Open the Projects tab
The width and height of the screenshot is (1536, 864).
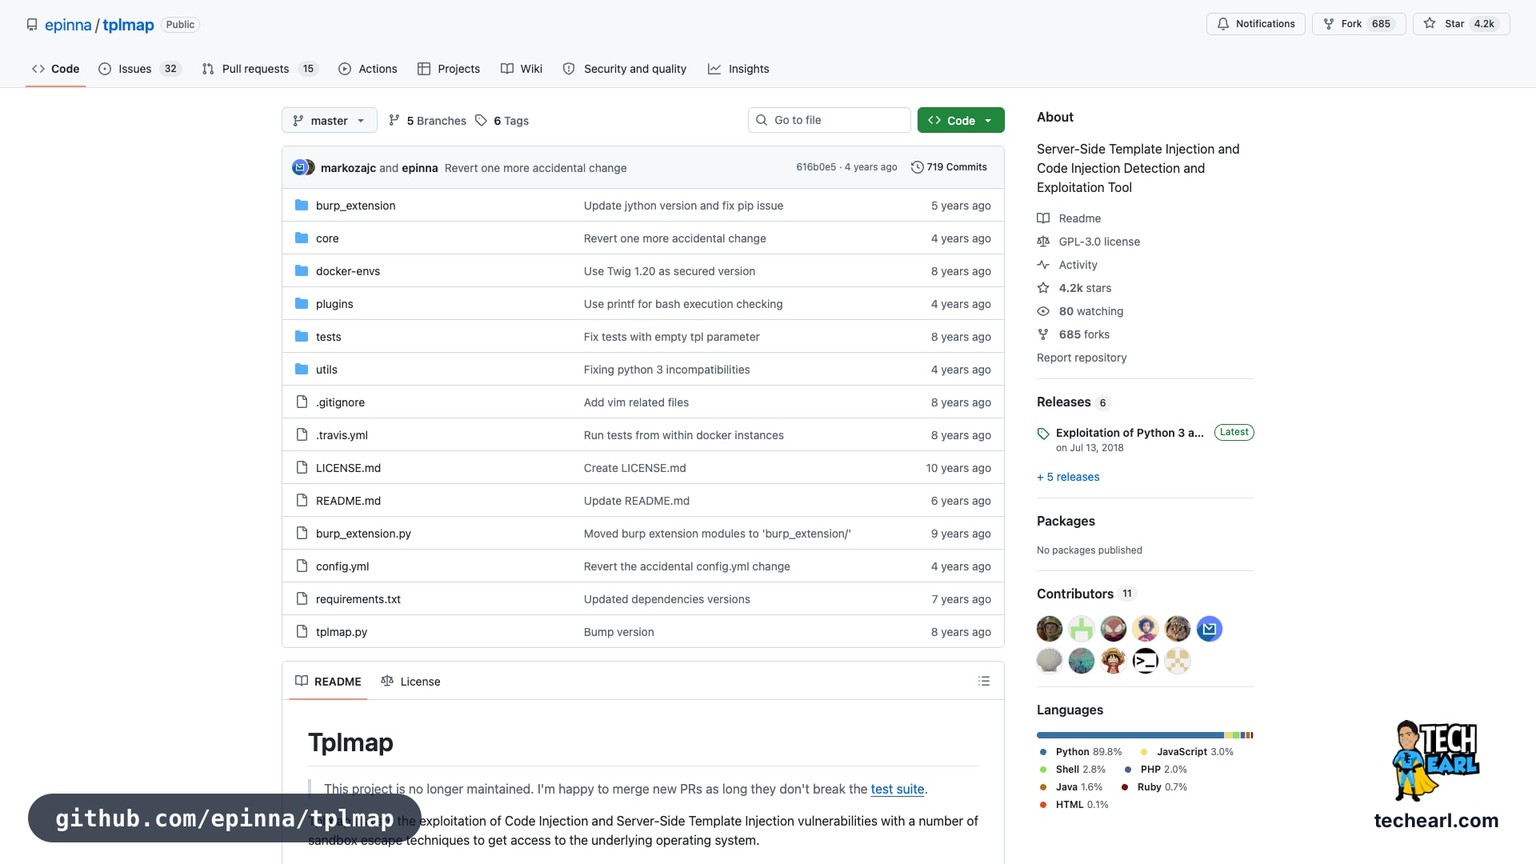coord(449,69)
